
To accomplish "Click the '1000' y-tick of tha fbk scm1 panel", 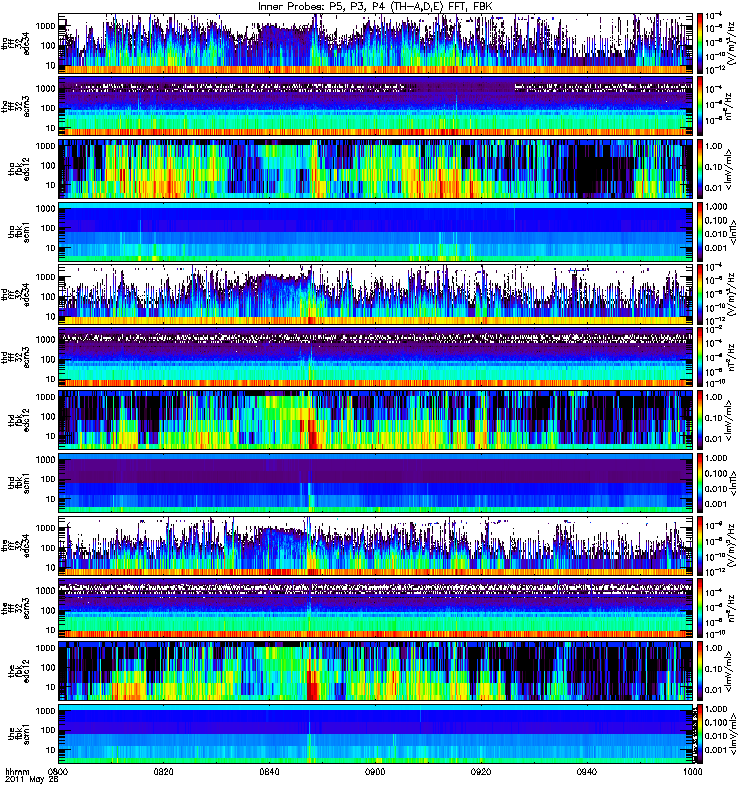I will coord(45,208).
